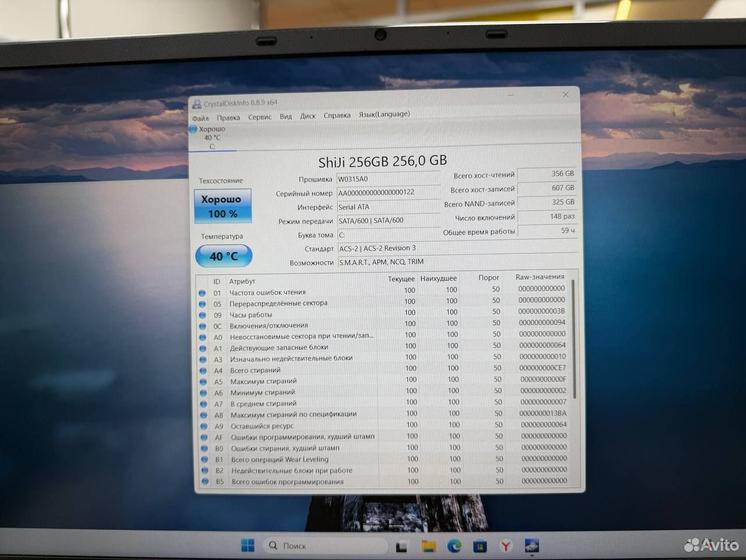Click status icon of row A7 В среднем стираний

(204, 404)
